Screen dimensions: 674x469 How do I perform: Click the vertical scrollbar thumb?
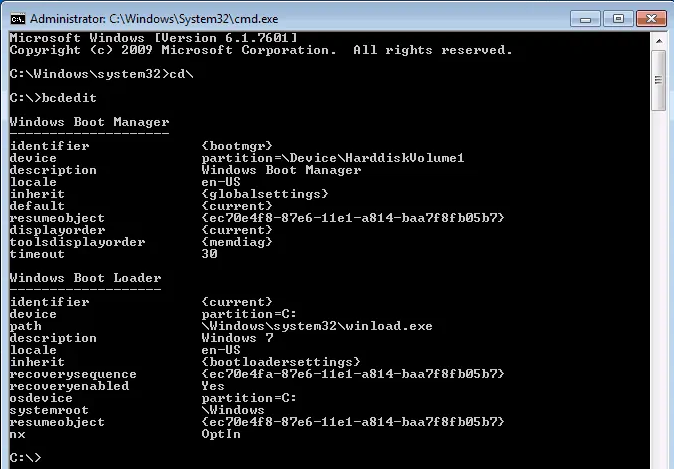[x=658, y=68]
